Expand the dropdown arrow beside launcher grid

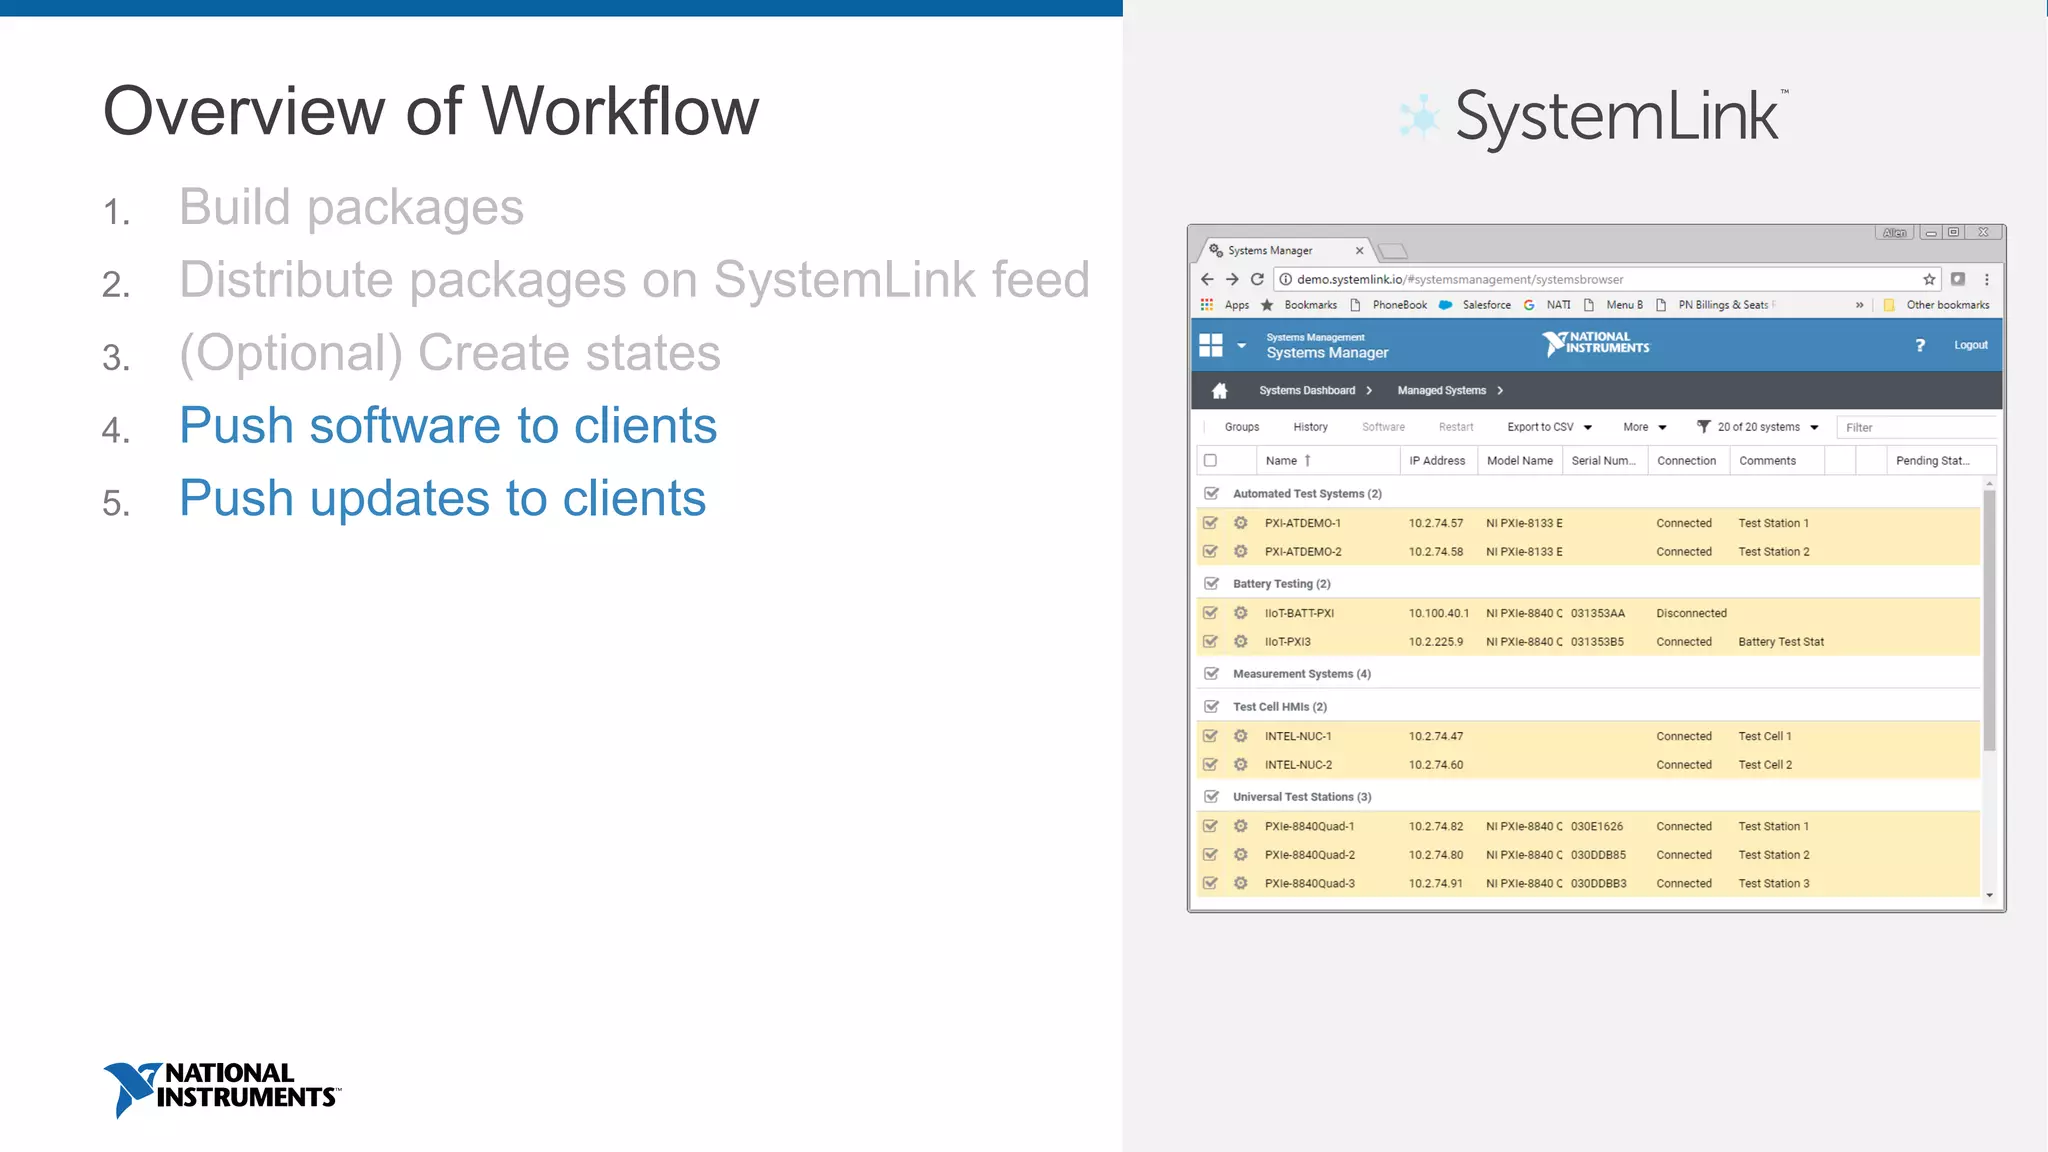point(1241,346)
